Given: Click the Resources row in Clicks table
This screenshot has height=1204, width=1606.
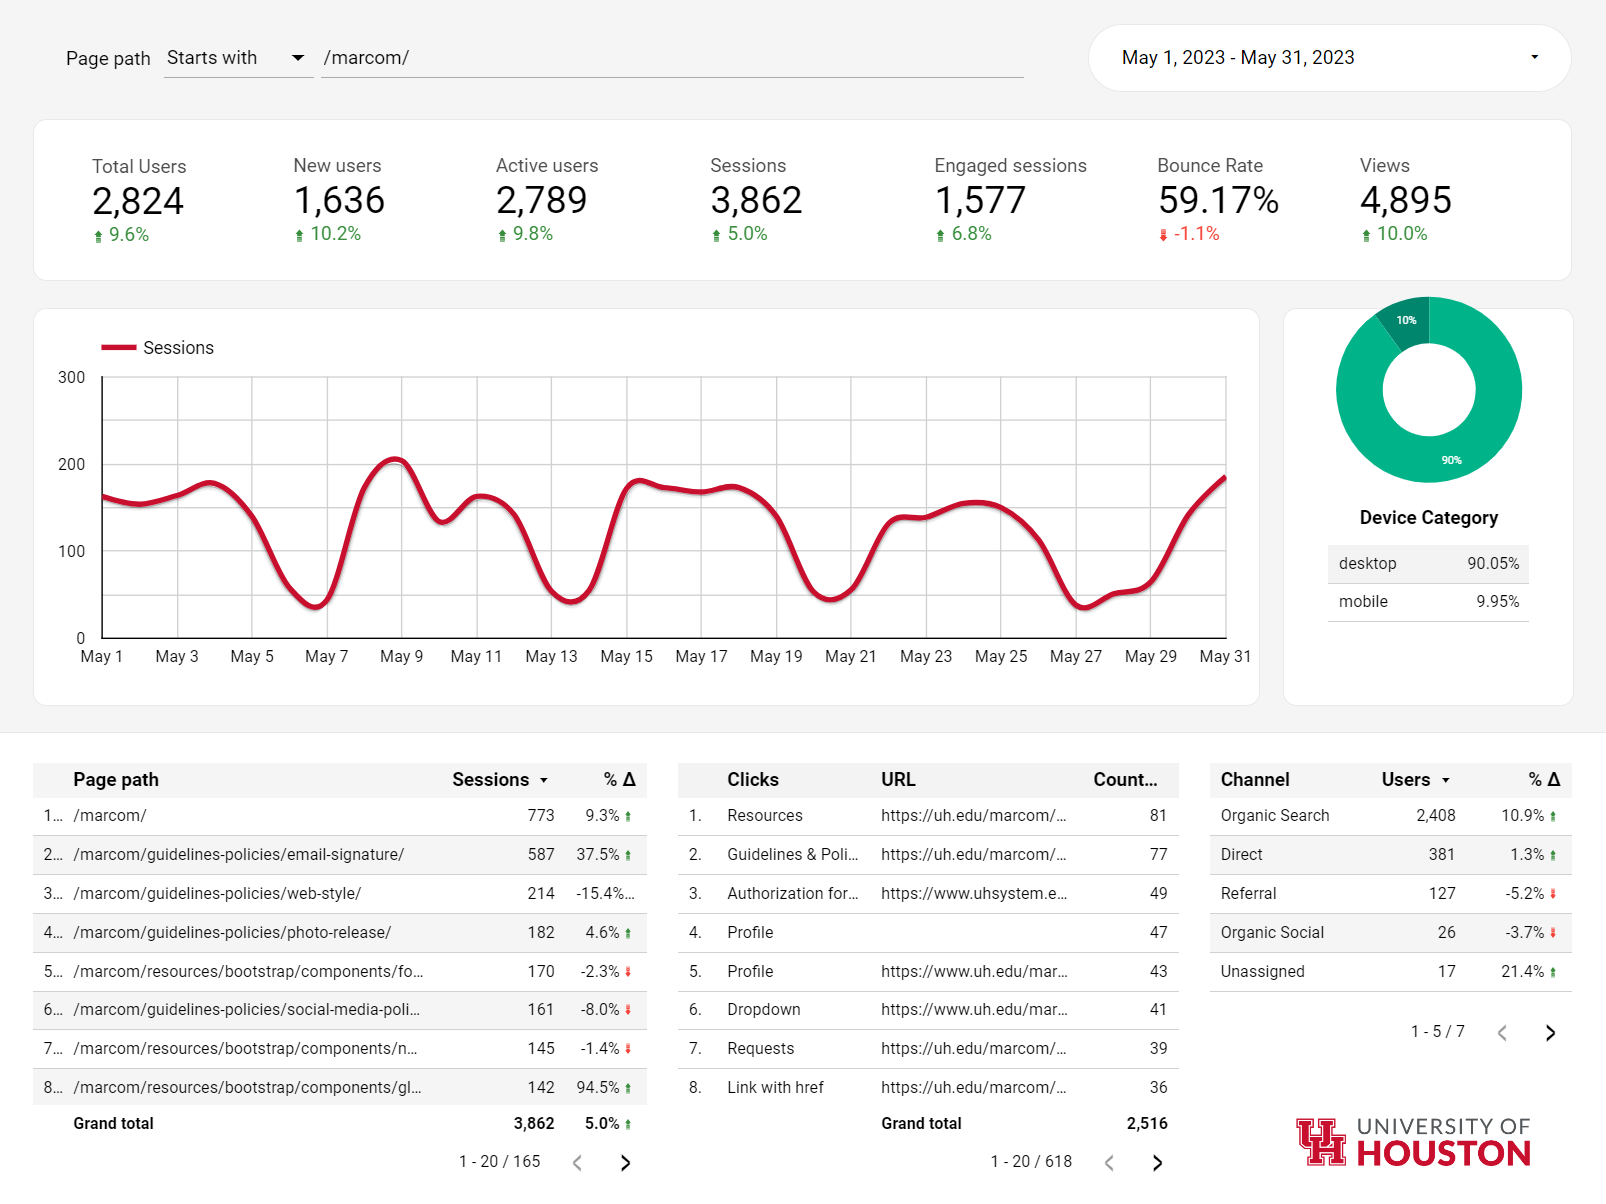Looking at the screenshot, I should tap(928, 816).
